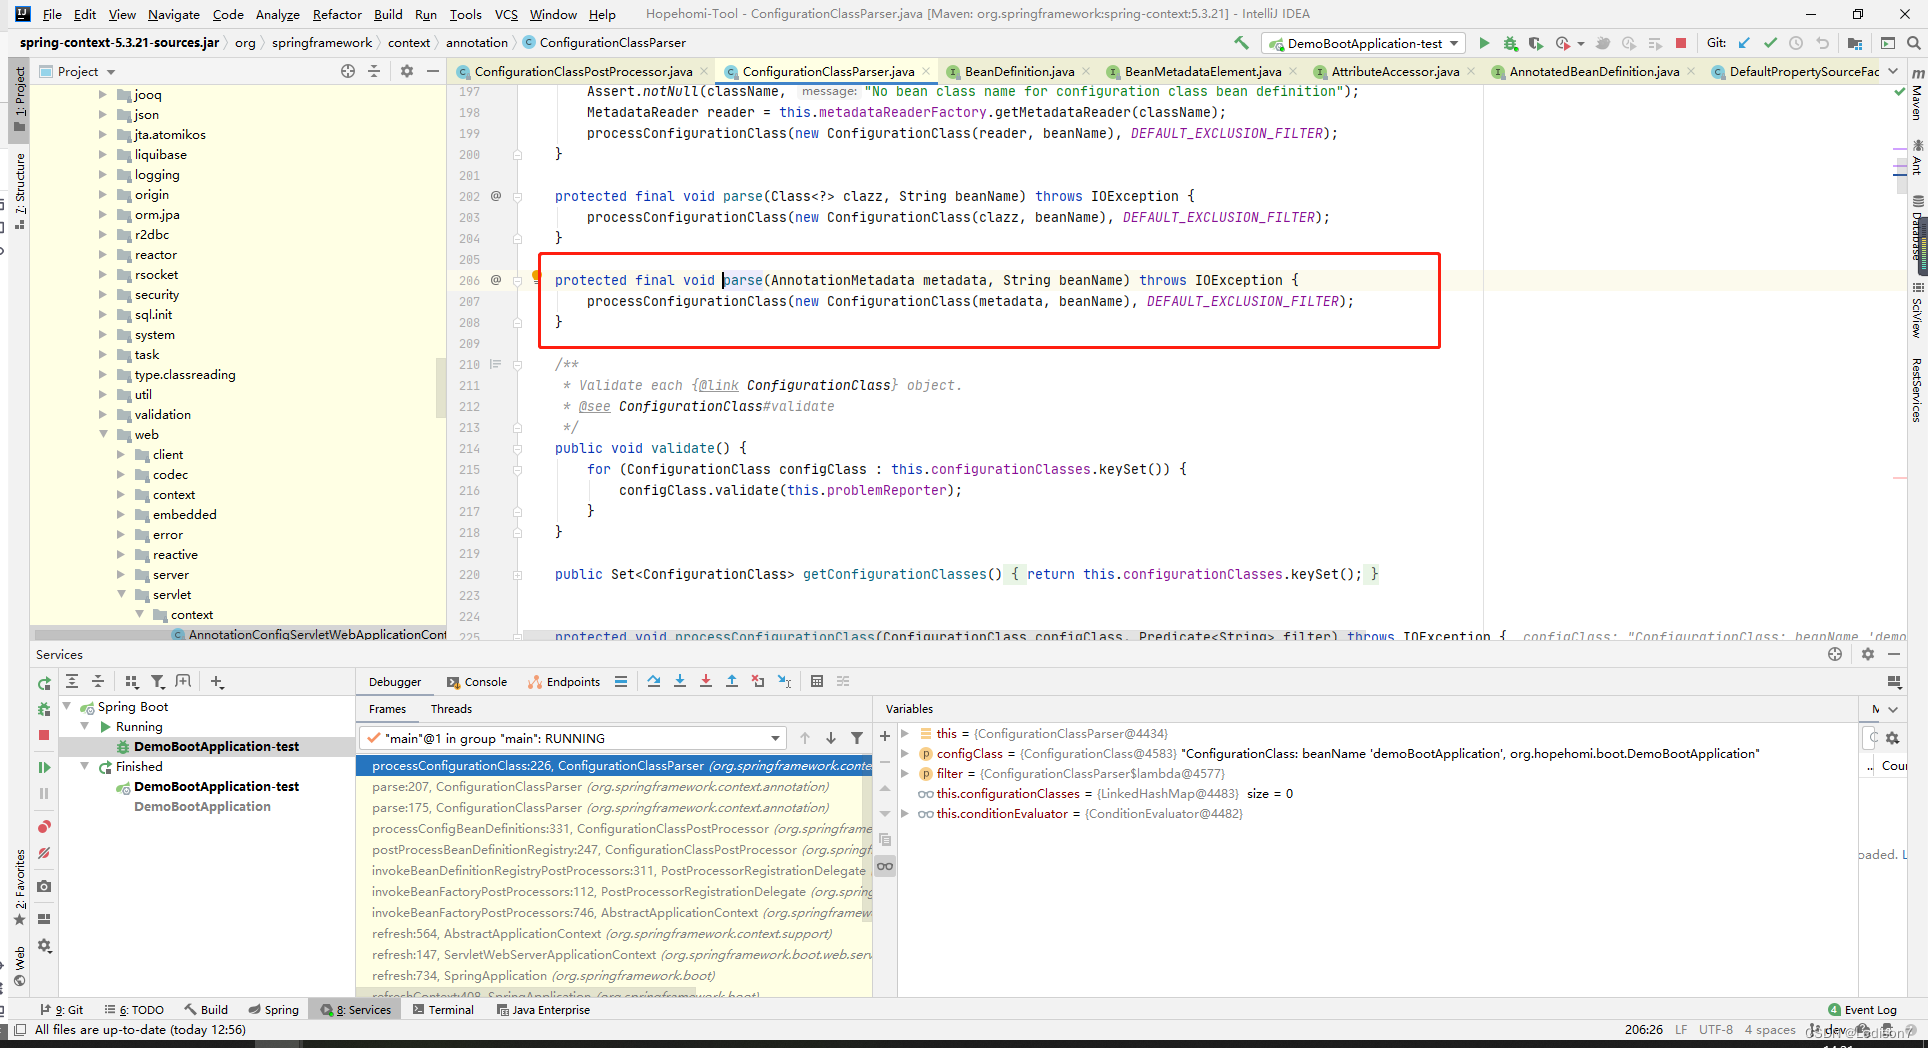
Task: Select the Console tab in Services
Action: tap(477, 682)
